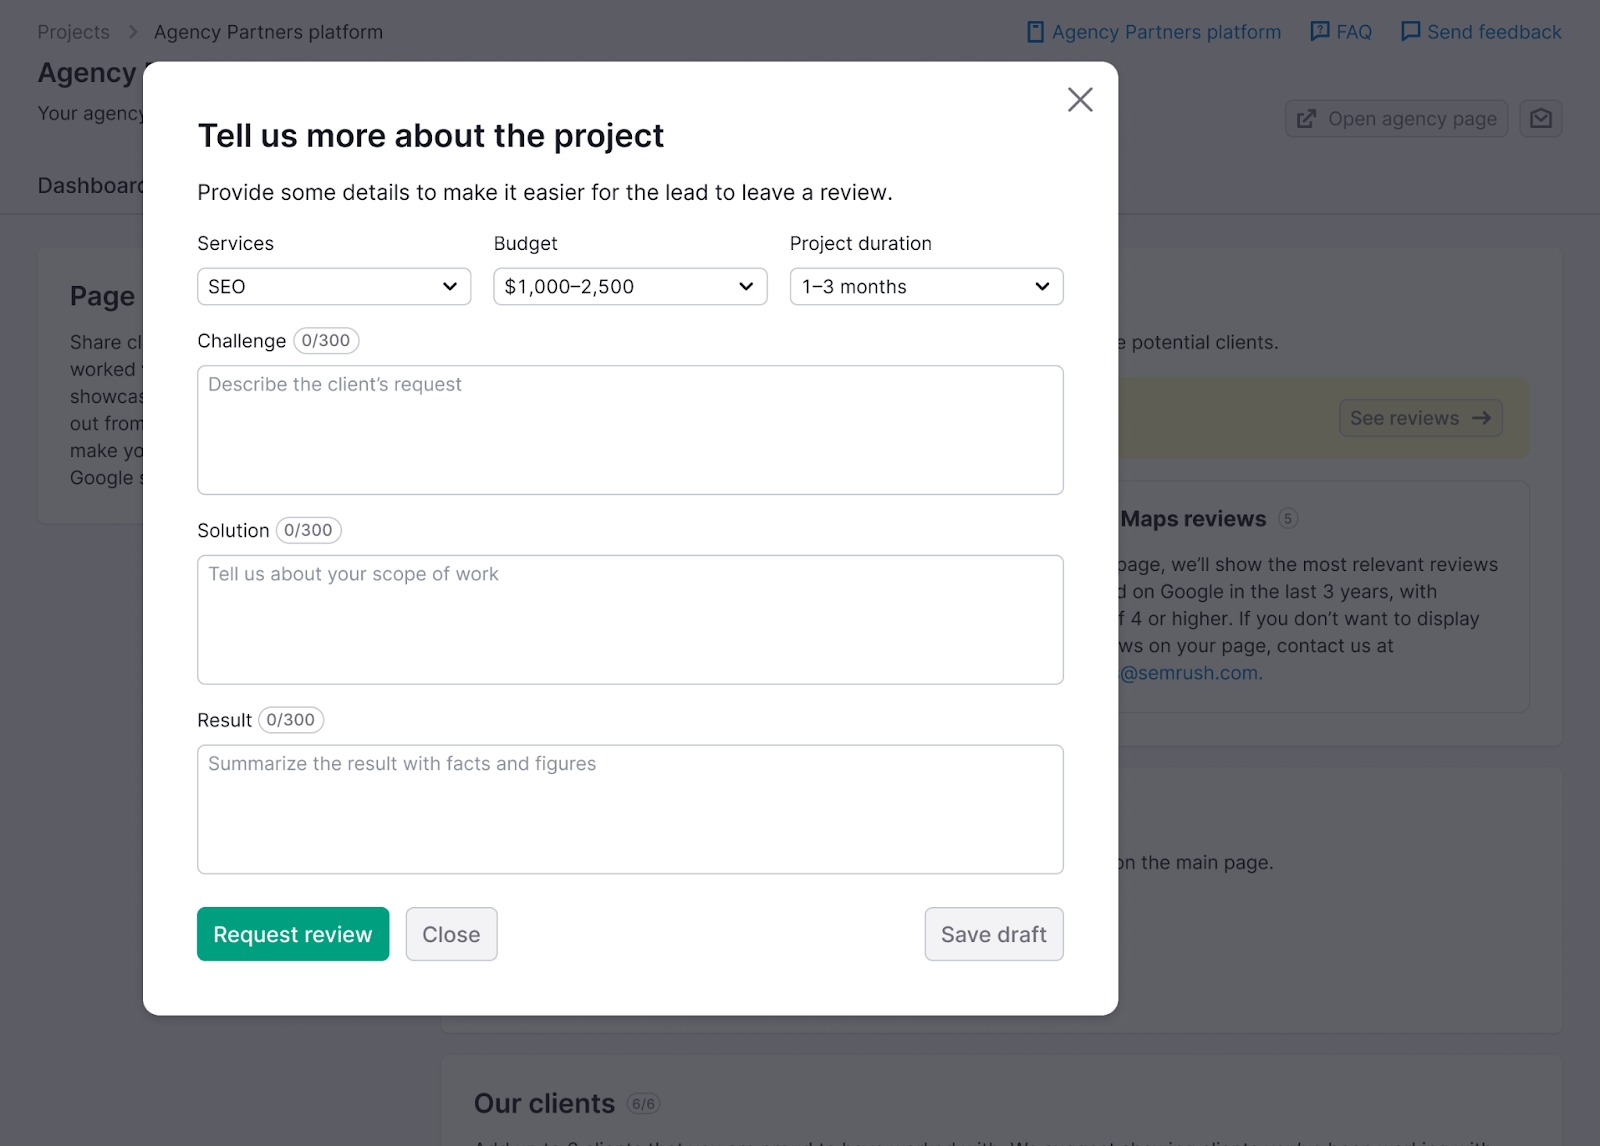Change the Project duration selection
Viewport: 1600px width, 1146px height.
tap(925, 287)
